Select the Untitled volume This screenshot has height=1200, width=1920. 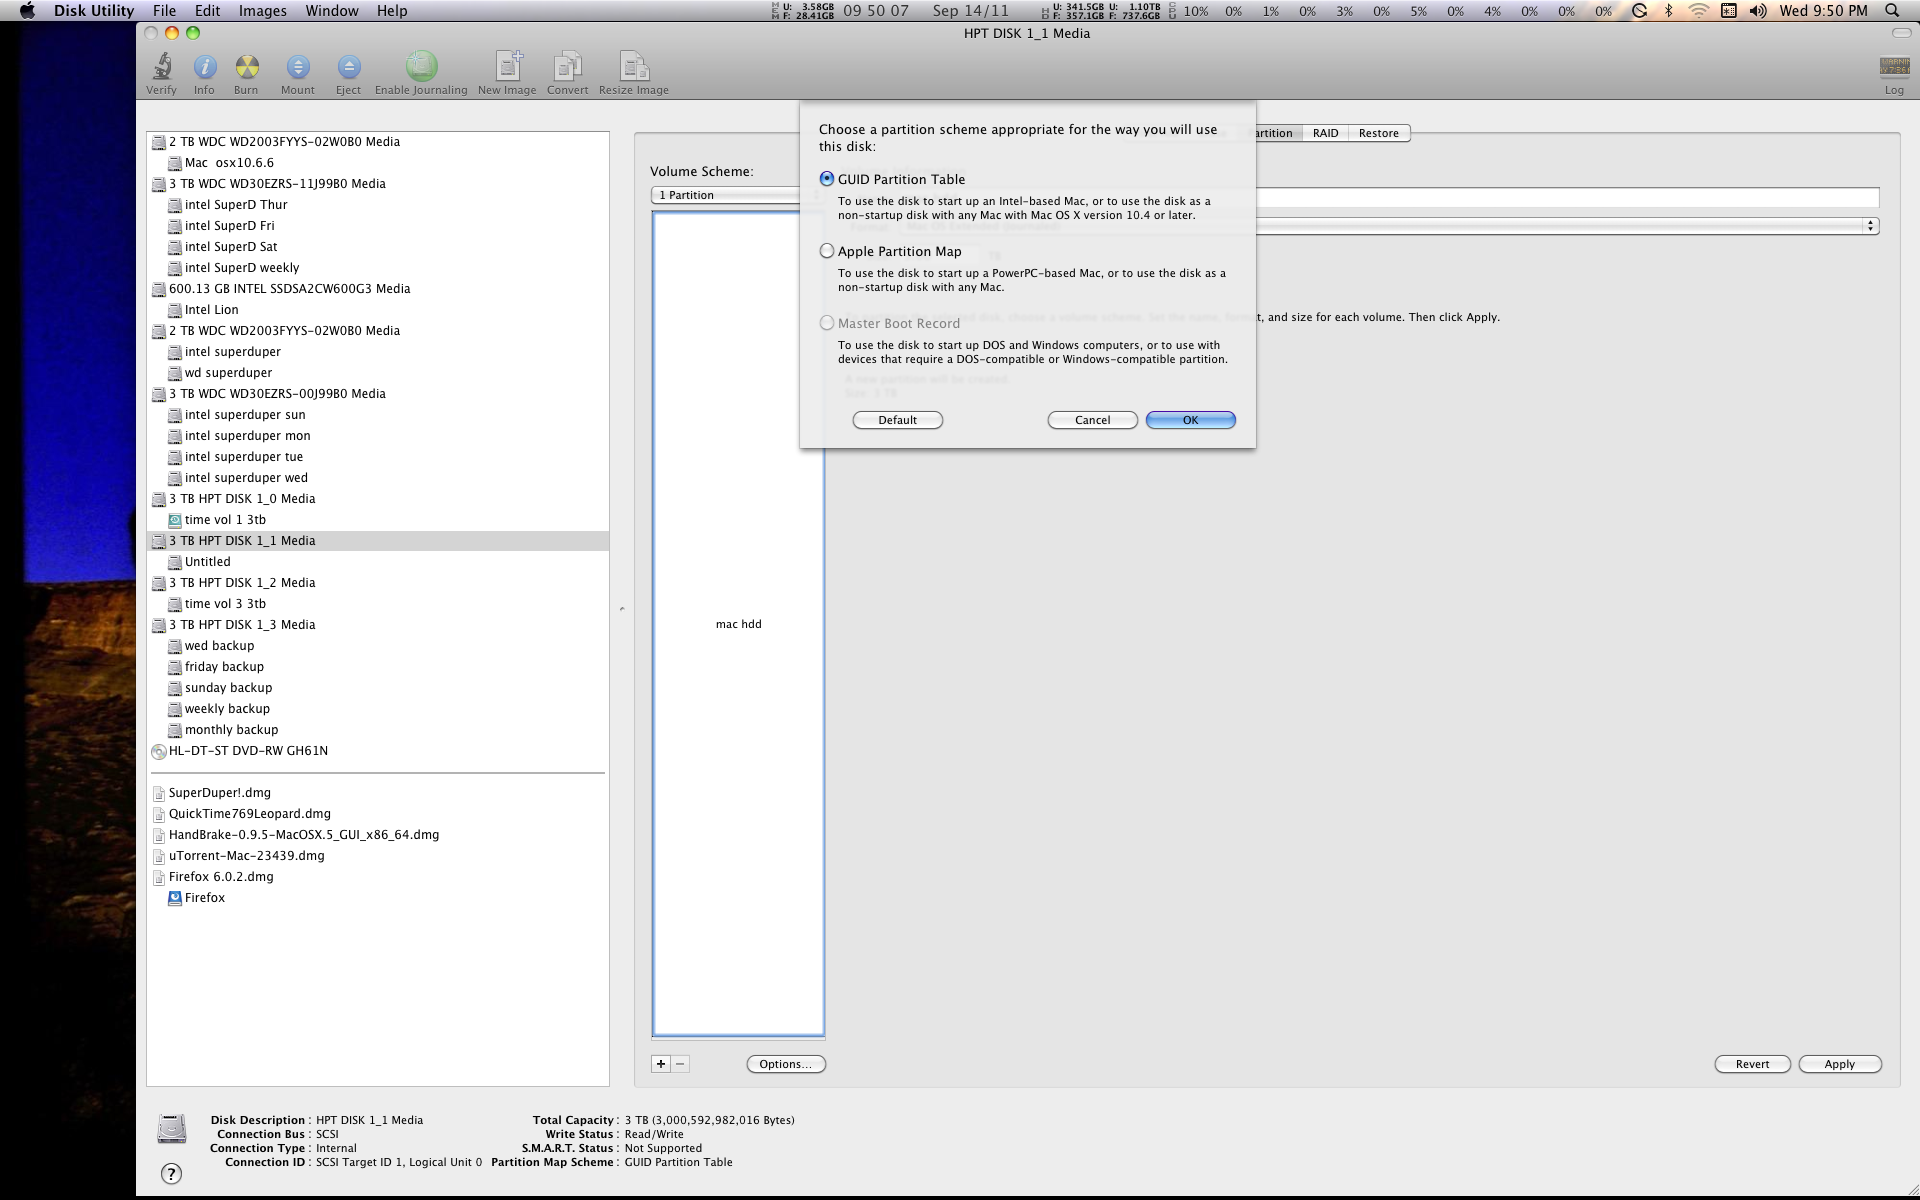[x=207, y=562]
